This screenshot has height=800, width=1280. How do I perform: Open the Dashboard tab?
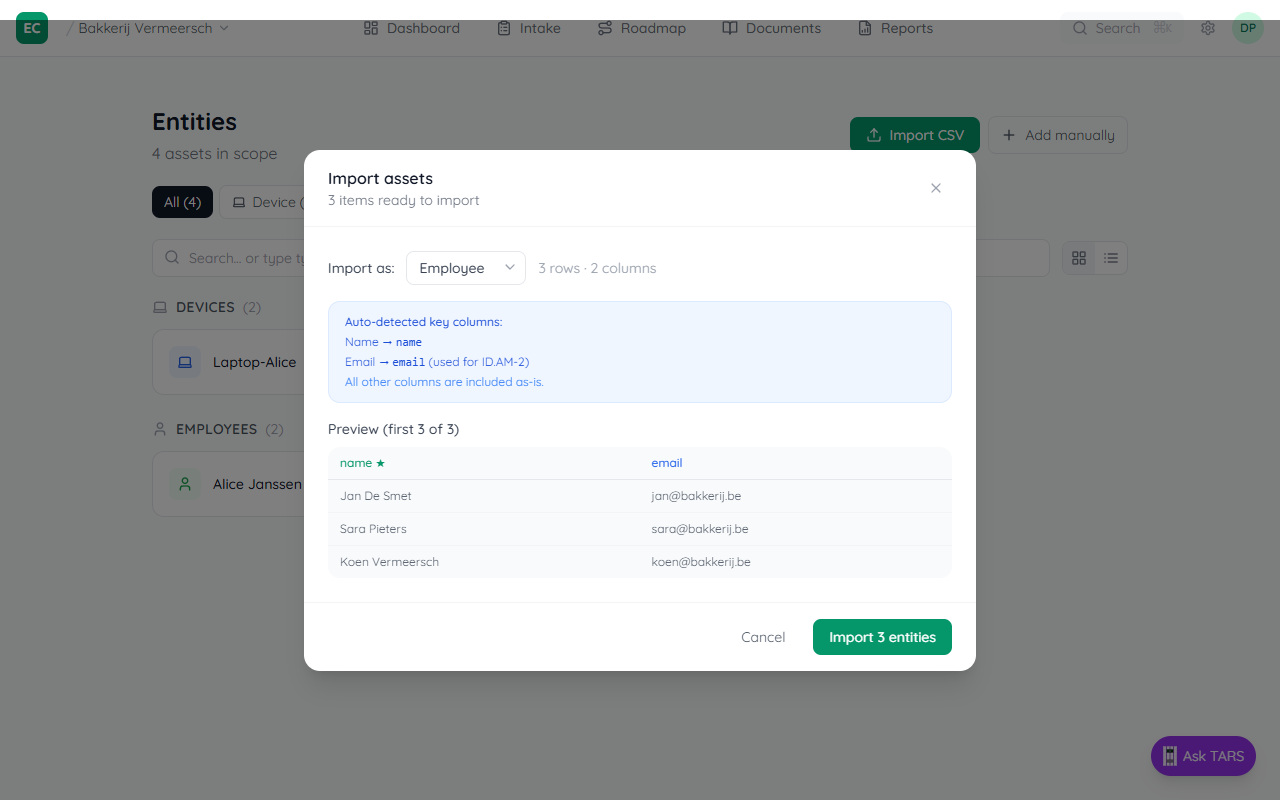(x=411, y=28)
